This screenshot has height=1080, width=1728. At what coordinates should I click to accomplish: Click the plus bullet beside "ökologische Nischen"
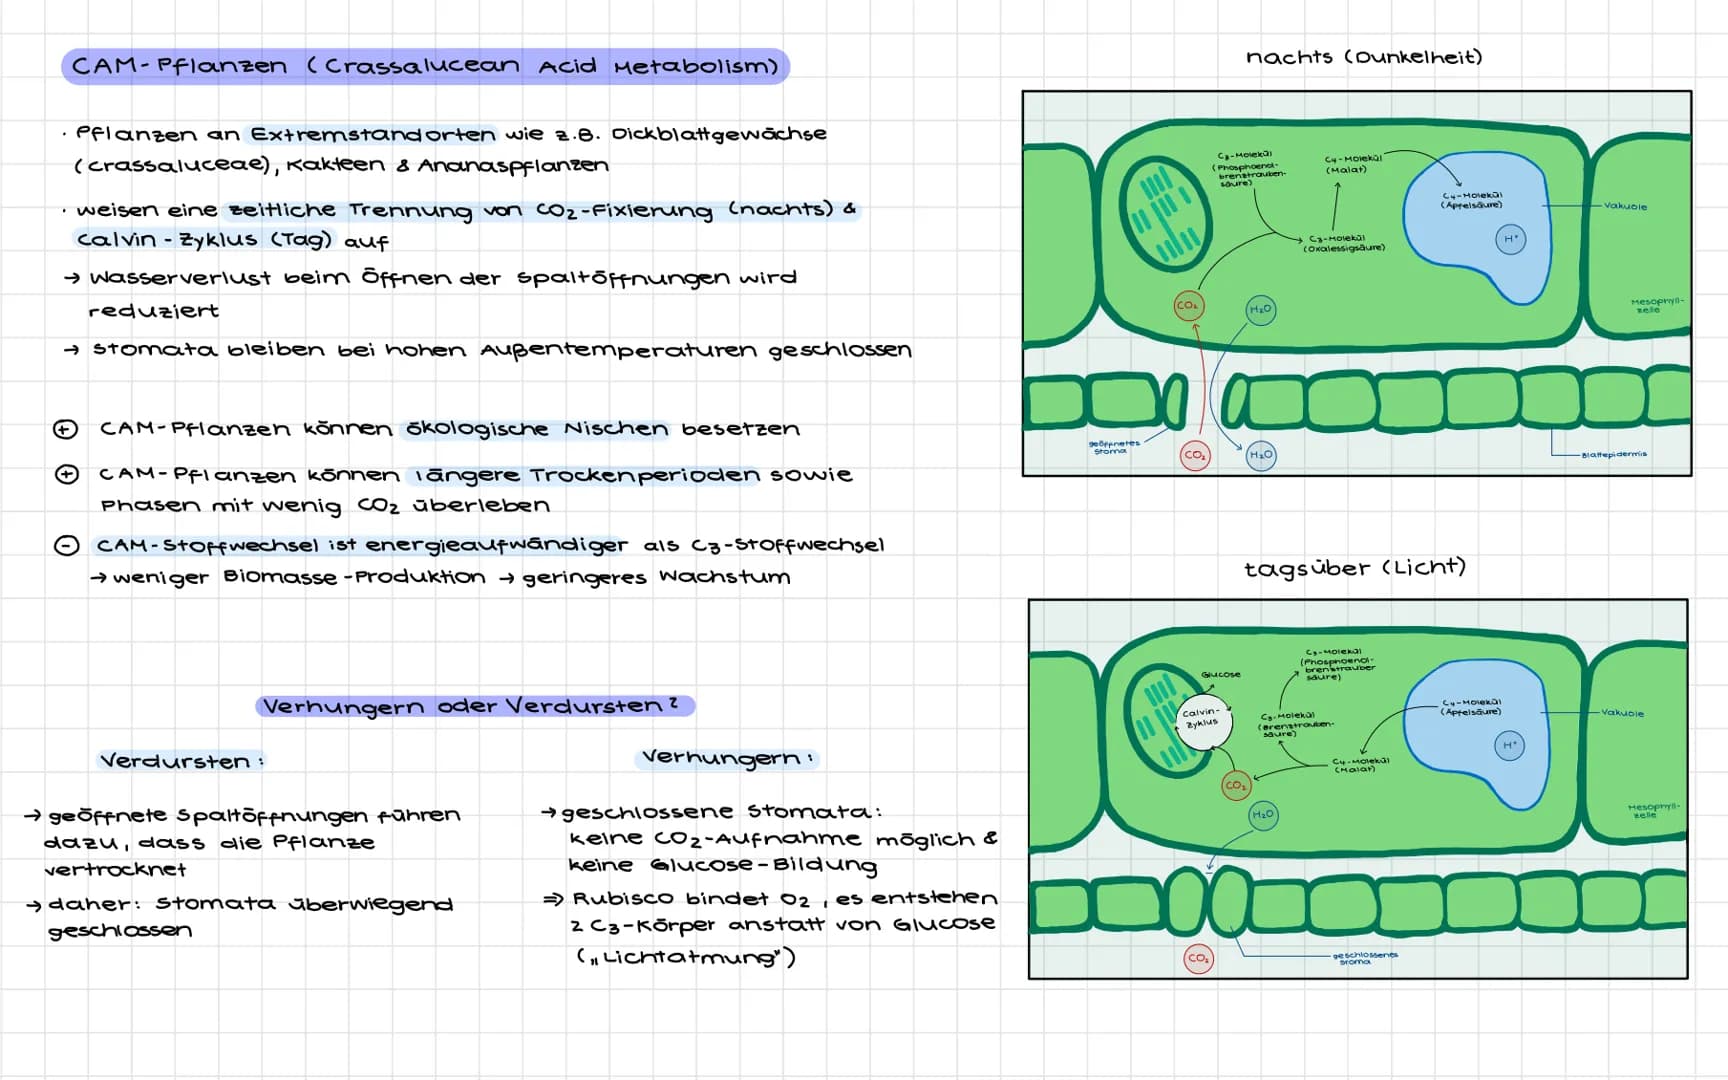pos(65,429)
